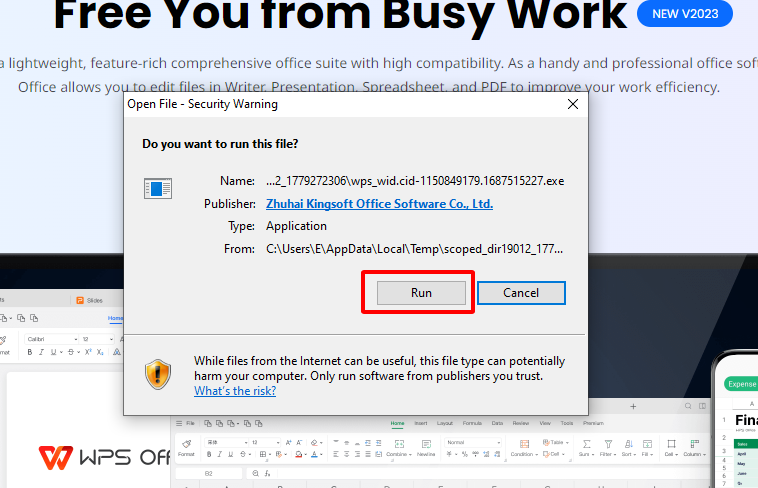
Task: Click the eraser clear formatting icon
Action: (314, 443)
